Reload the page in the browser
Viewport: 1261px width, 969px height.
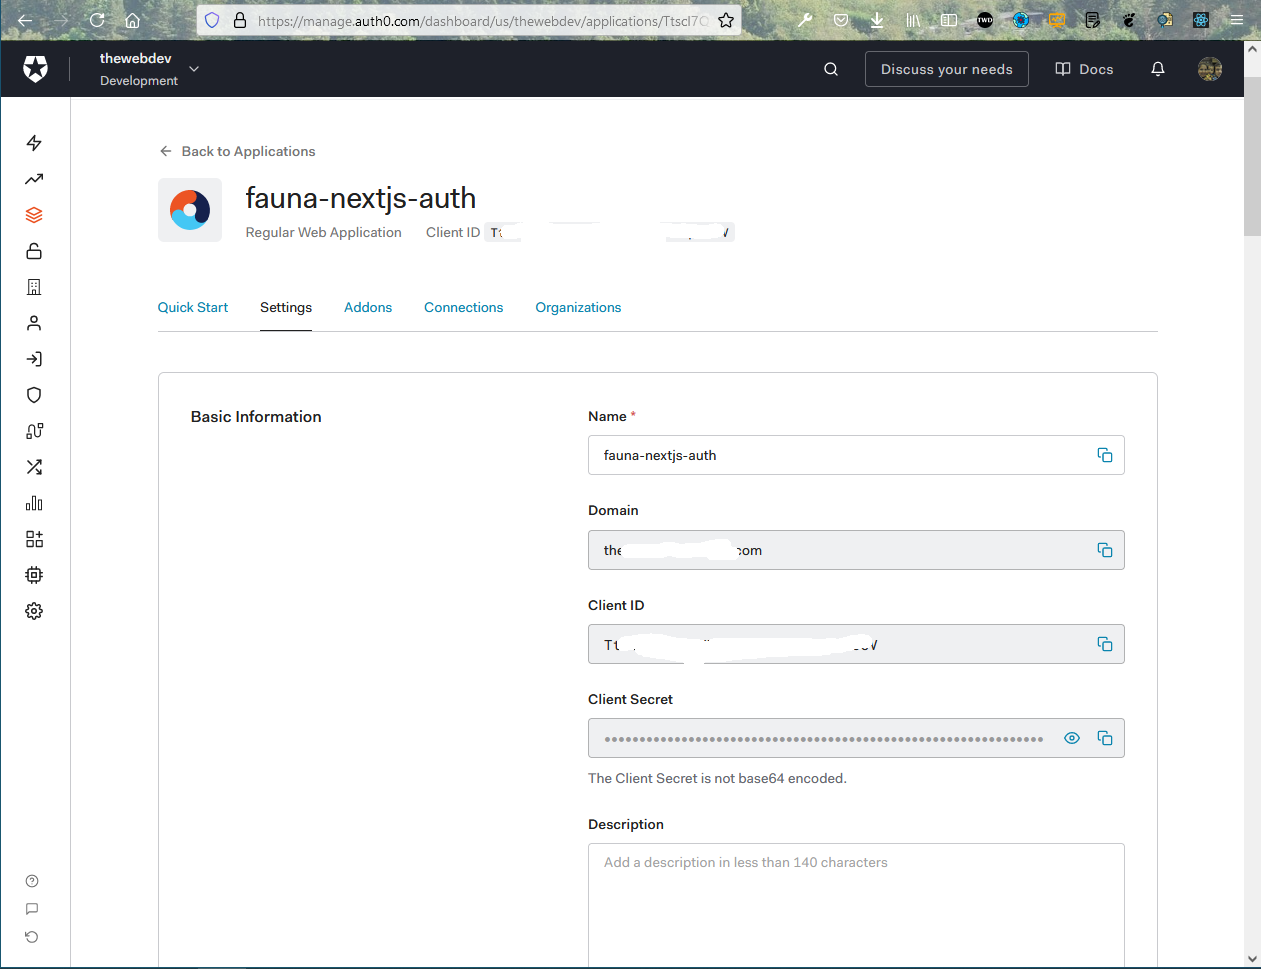(x=97, y=20)
